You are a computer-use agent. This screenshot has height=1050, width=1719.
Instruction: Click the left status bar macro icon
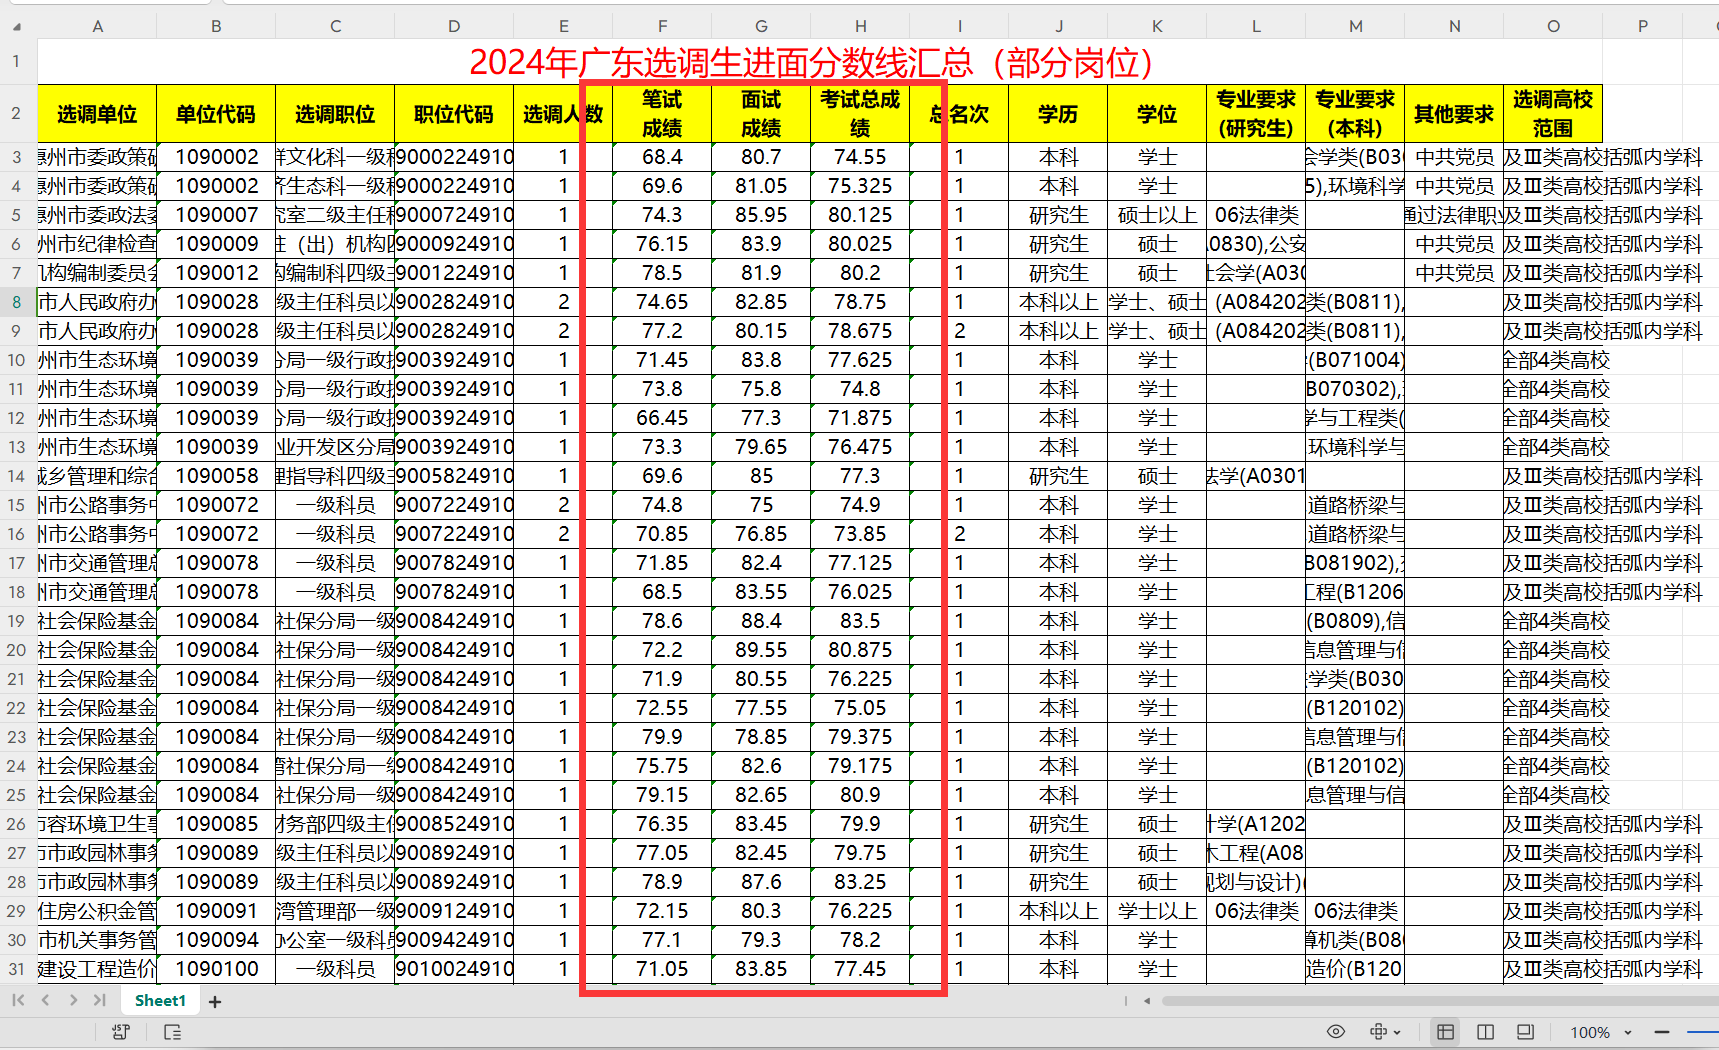tap(121, 1032)
